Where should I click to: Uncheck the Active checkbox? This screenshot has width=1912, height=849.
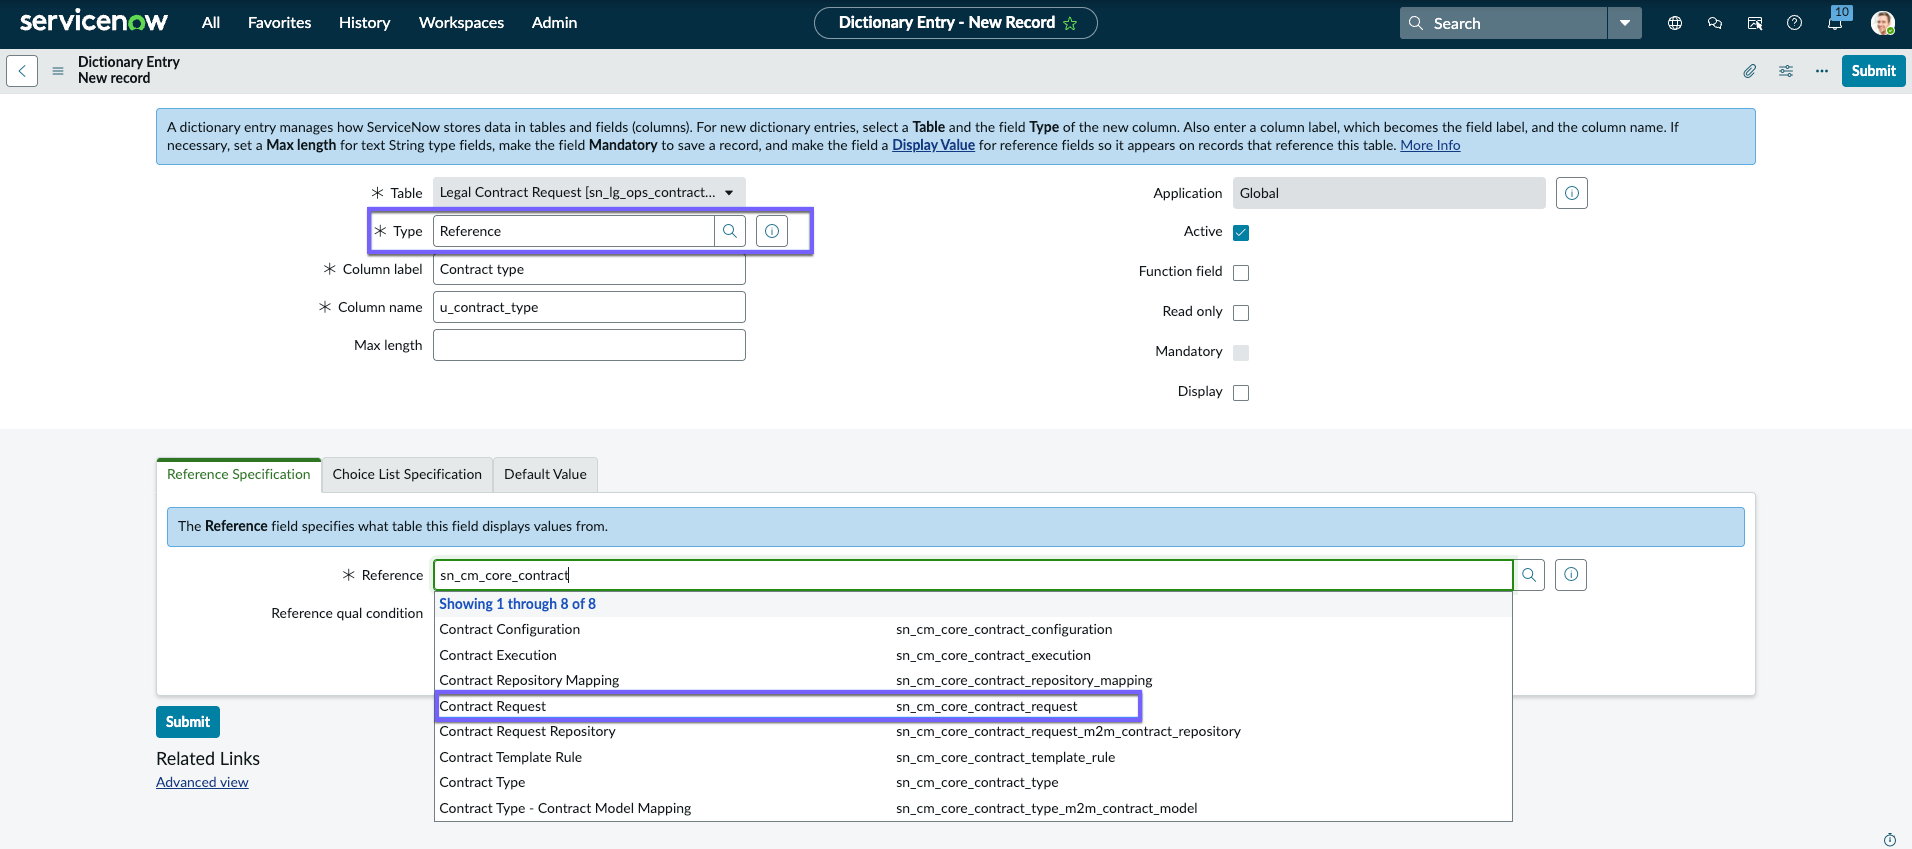pos(1241,233)
